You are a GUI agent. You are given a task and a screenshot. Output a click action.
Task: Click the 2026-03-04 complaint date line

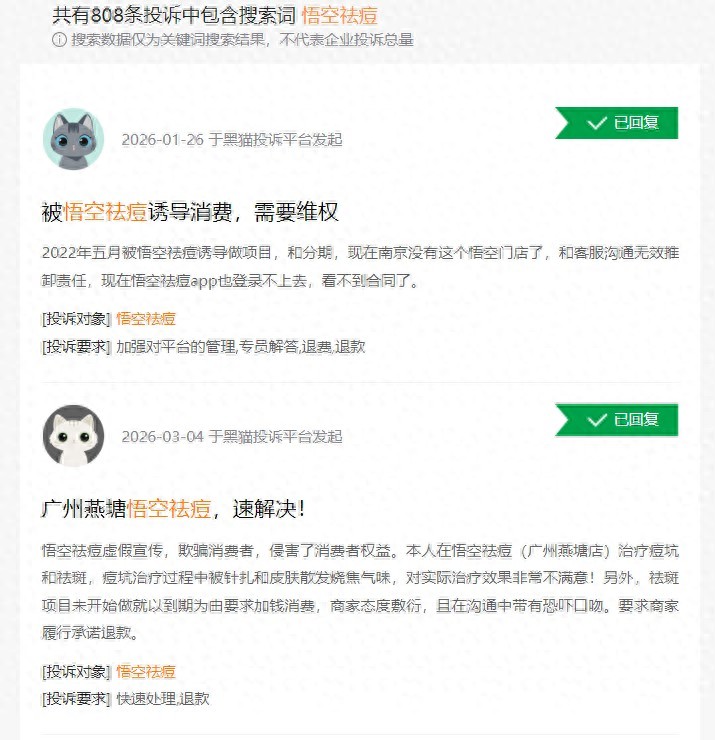[x=232, y=437]
